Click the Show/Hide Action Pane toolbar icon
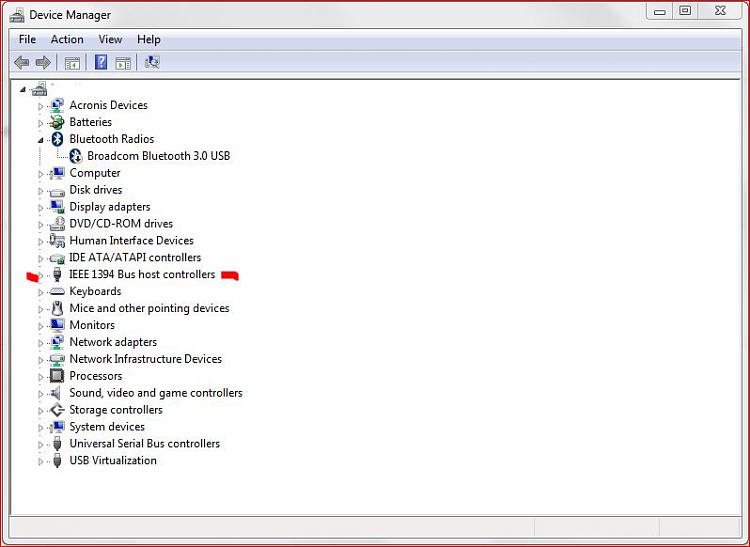 (123, 63)
